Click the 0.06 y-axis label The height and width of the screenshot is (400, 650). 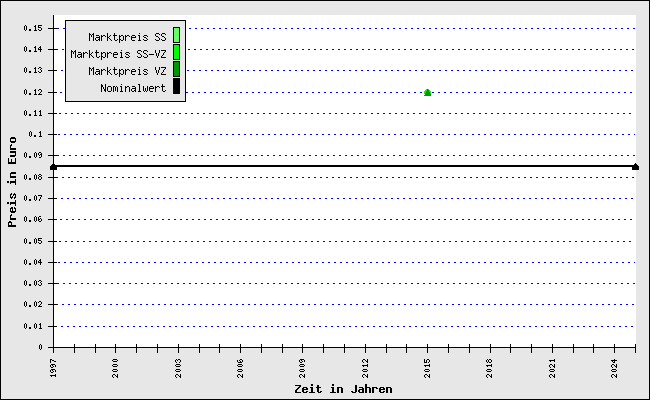(33, 219)
